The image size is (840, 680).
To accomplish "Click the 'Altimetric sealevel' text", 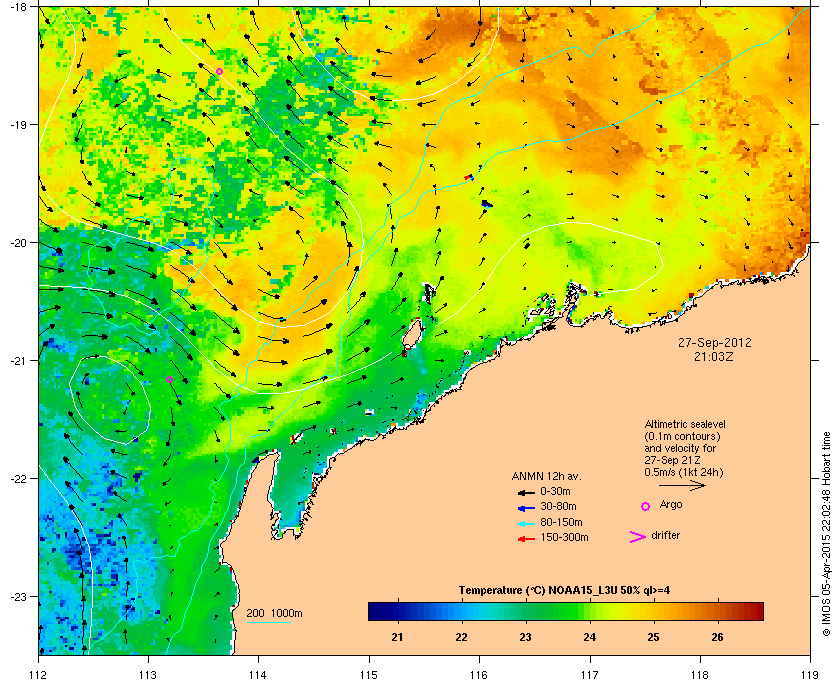I will point(685,424).
